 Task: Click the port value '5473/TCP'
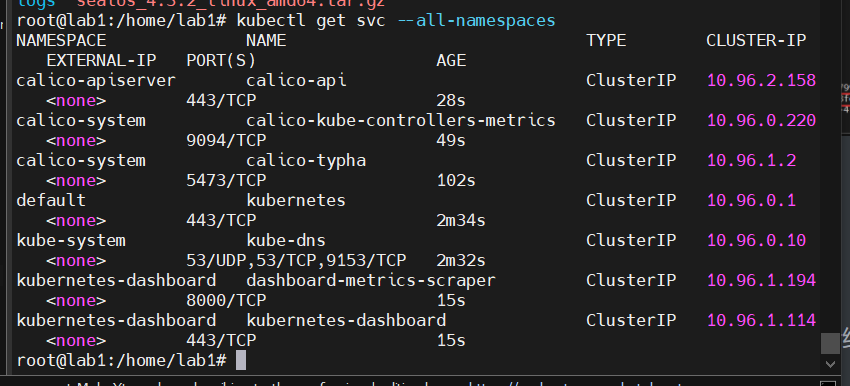226,181
